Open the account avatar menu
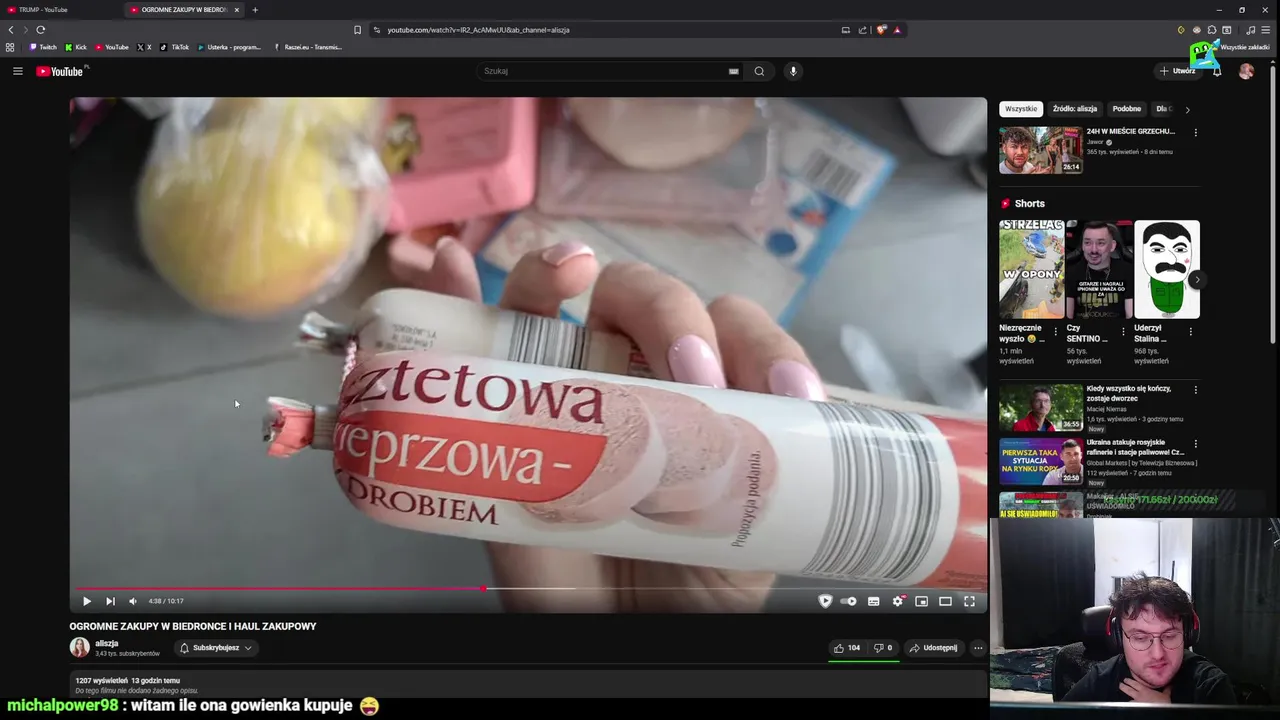 point(1246,71)
